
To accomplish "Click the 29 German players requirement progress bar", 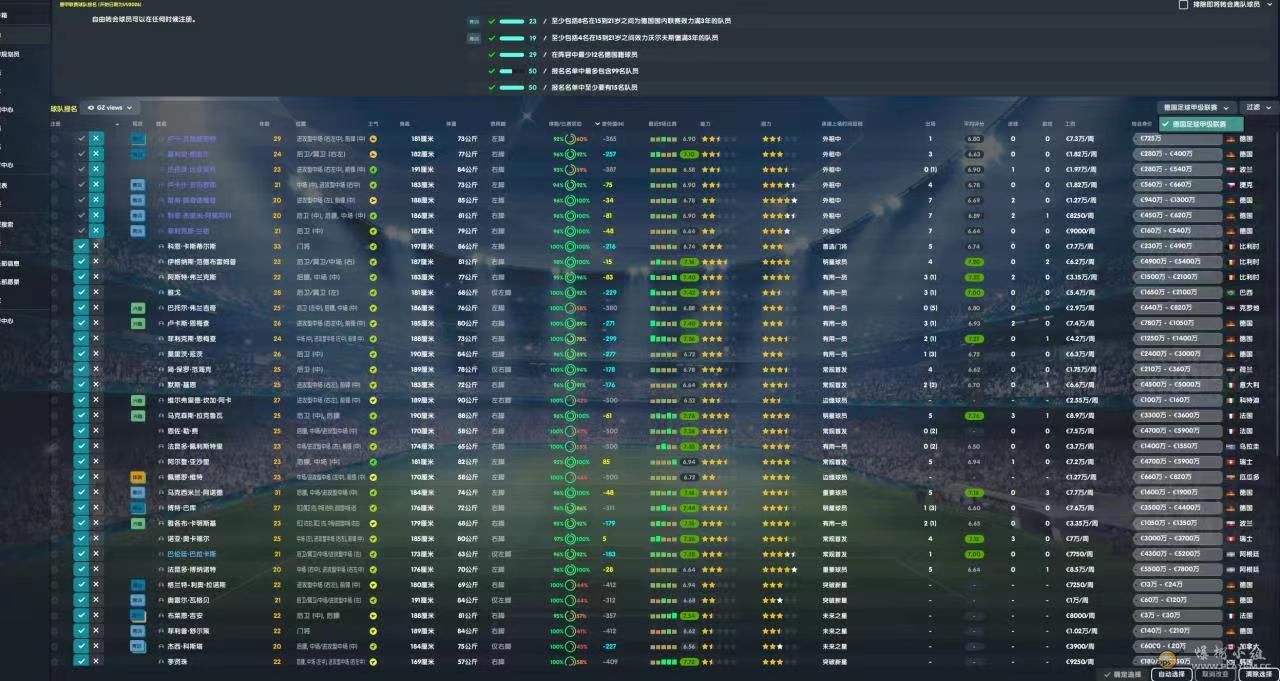I will click(512, 54).
